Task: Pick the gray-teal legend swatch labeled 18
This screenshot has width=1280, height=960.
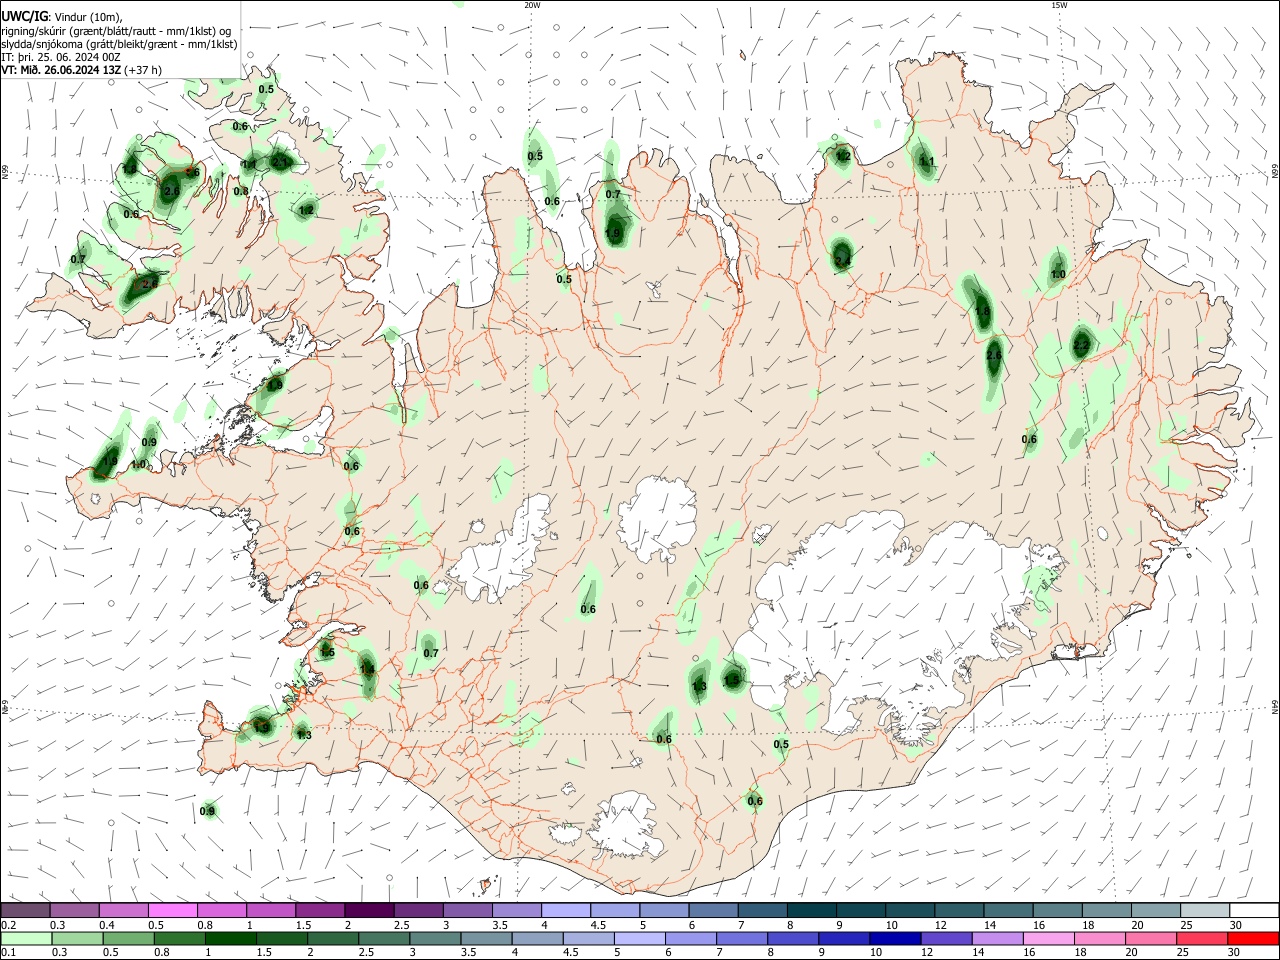Action: point(1105,910)
